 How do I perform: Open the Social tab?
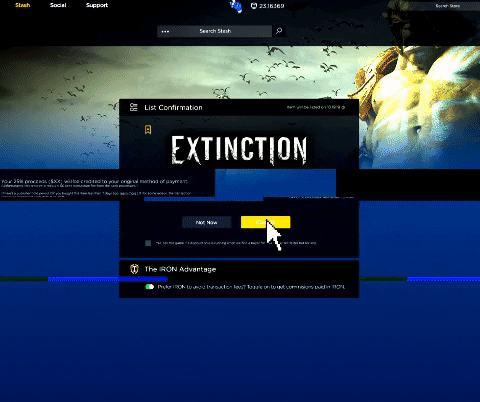(x=58, y=5)
